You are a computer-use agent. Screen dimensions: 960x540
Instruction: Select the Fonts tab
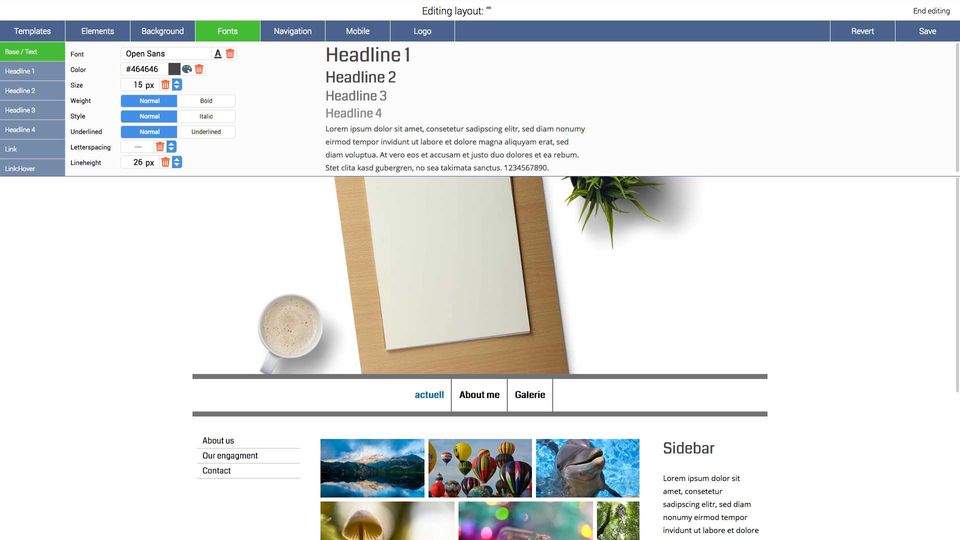(x=227, y=31)
